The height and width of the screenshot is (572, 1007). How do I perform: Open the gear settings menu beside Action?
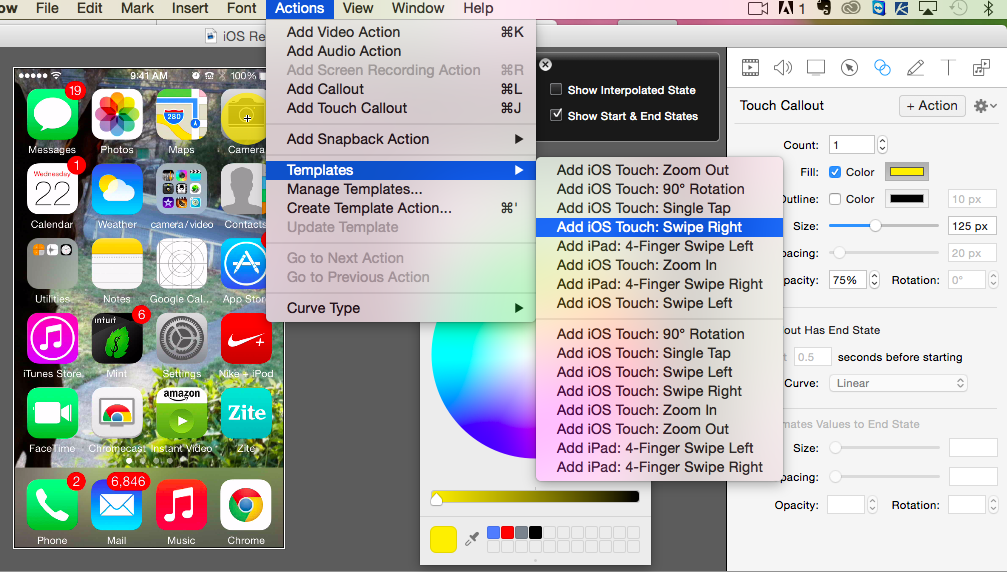(985, 106)
